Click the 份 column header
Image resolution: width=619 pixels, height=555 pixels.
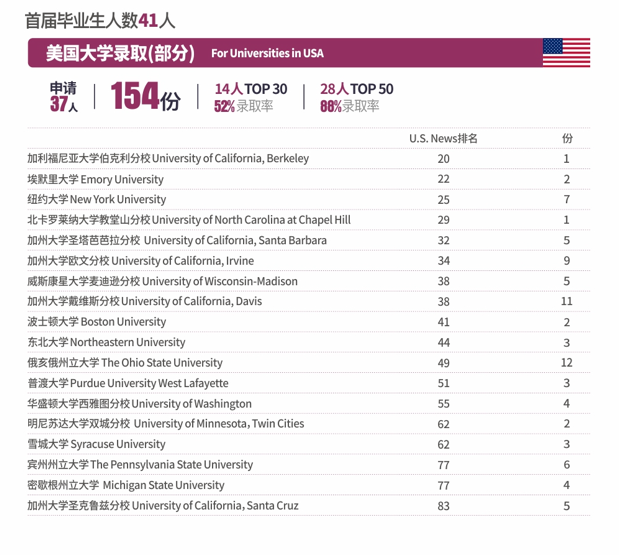pyautogui.click(x=567, y=139)
